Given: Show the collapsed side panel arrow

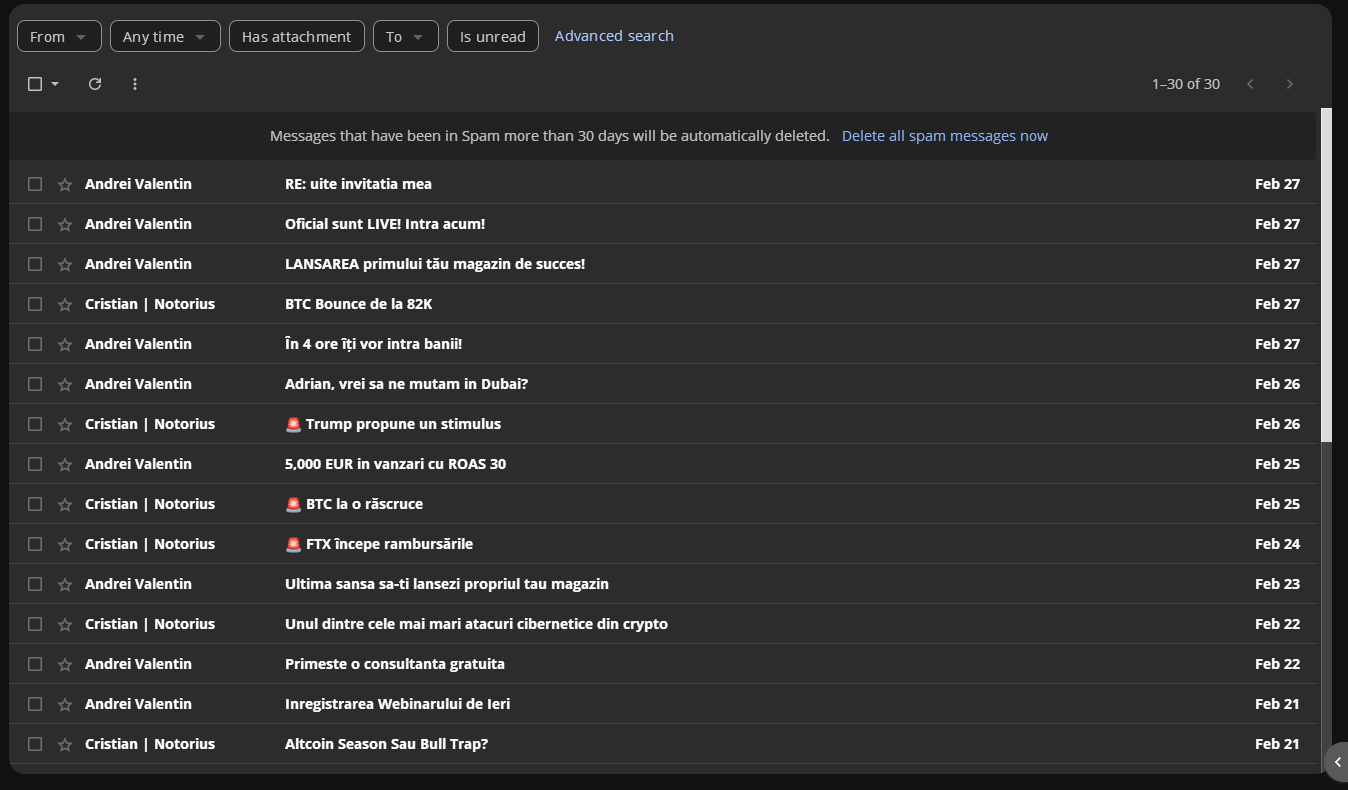Looking at the screenshot, I should [x=1337, y=762].
